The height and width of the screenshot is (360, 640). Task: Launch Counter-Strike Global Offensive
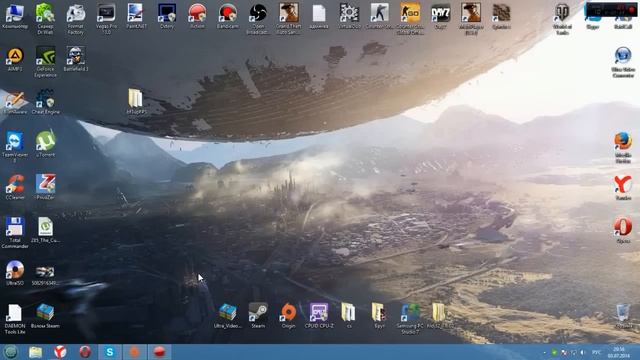coord(410,18)
